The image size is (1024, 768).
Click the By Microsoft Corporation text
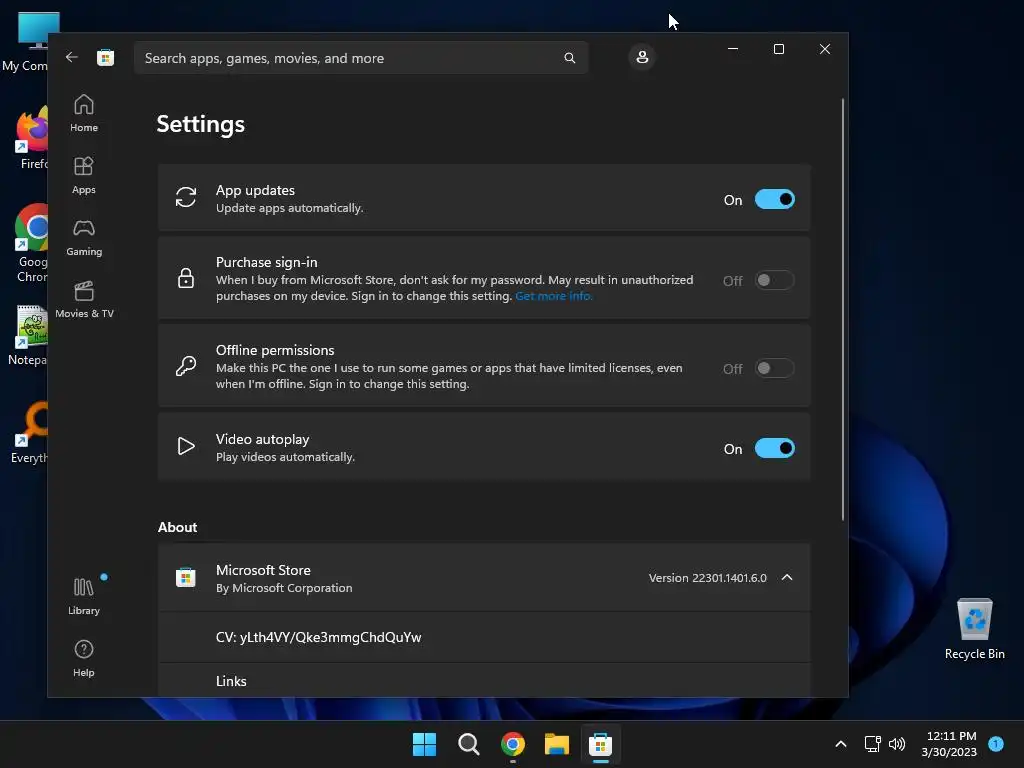(284, 588)
